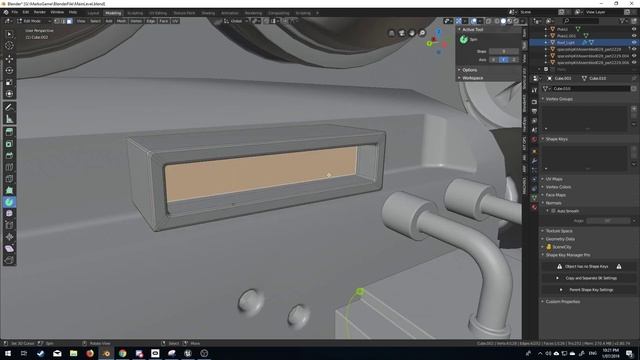The image size is (640, 360).
Task: Open the Edit Mode dropdown
Action: click(x=34, y=21)
